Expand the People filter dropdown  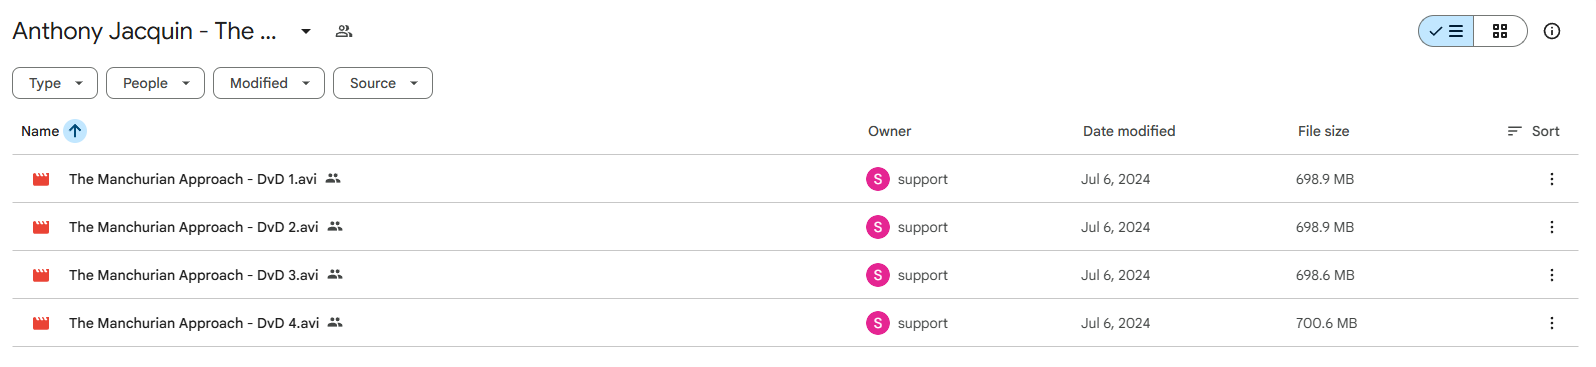point(155,83)
